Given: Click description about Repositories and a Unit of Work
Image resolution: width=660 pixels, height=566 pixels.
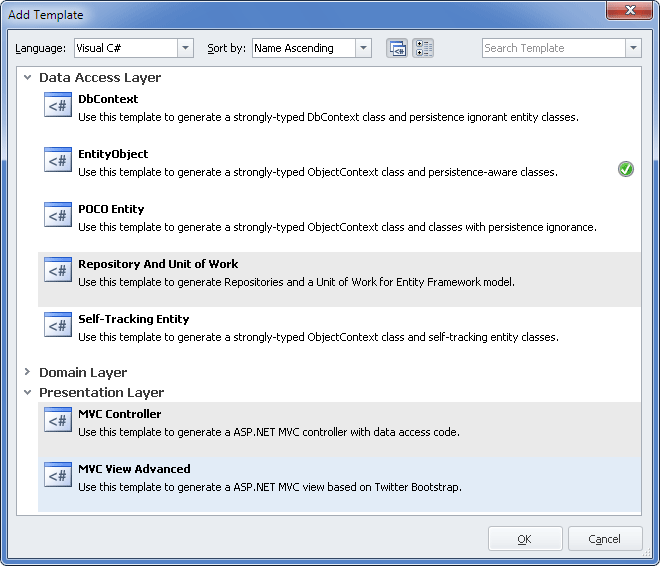Looking at the screenshot, I should point(296,282).
